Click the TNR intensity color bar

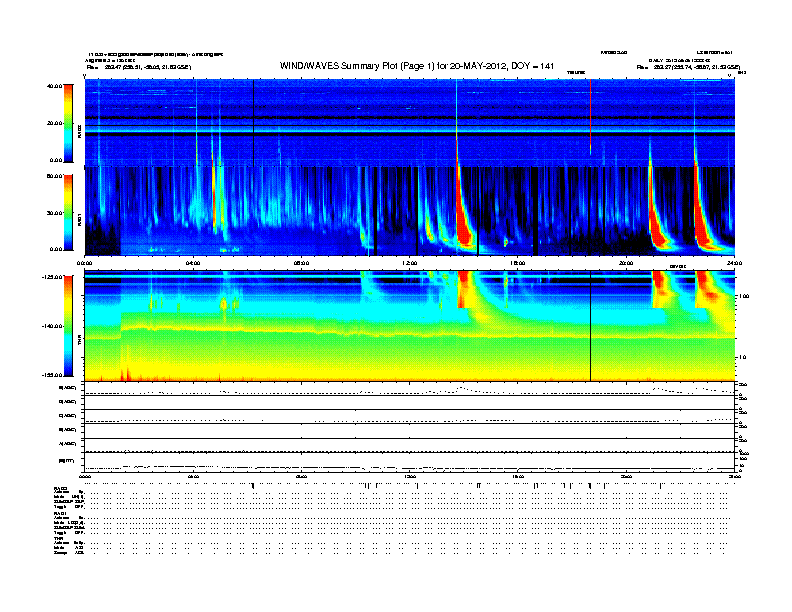tap(68, 326)
